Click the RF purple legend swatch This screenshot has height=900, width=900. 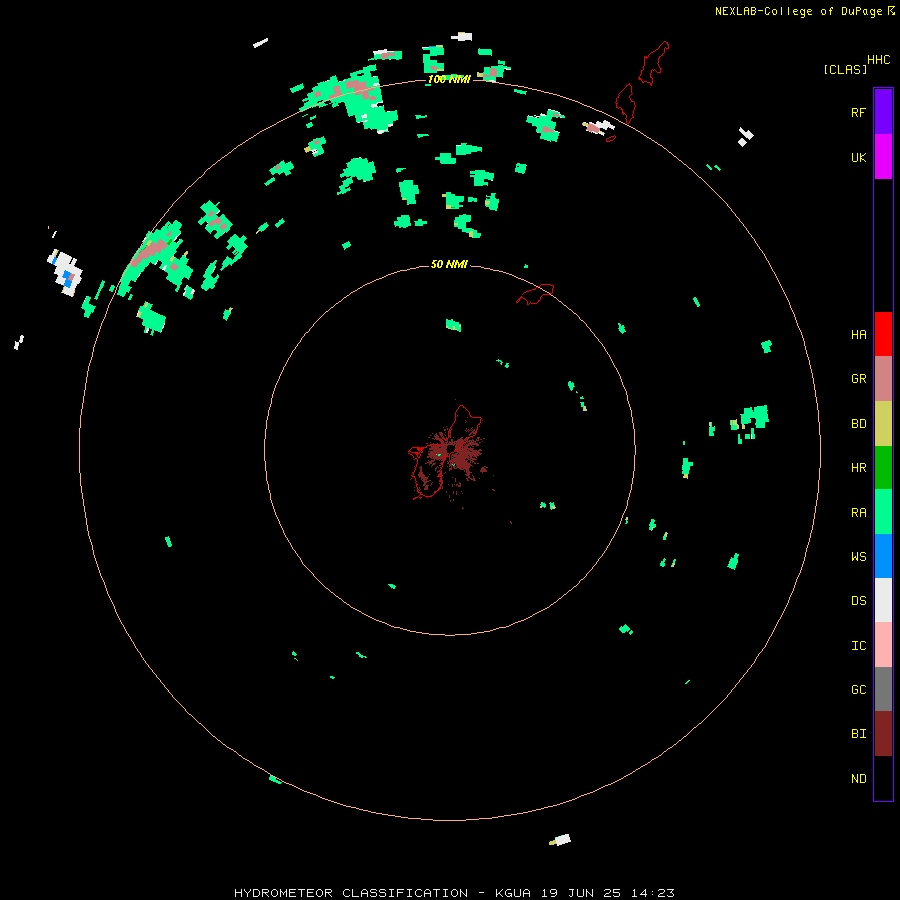coord(883,112)
